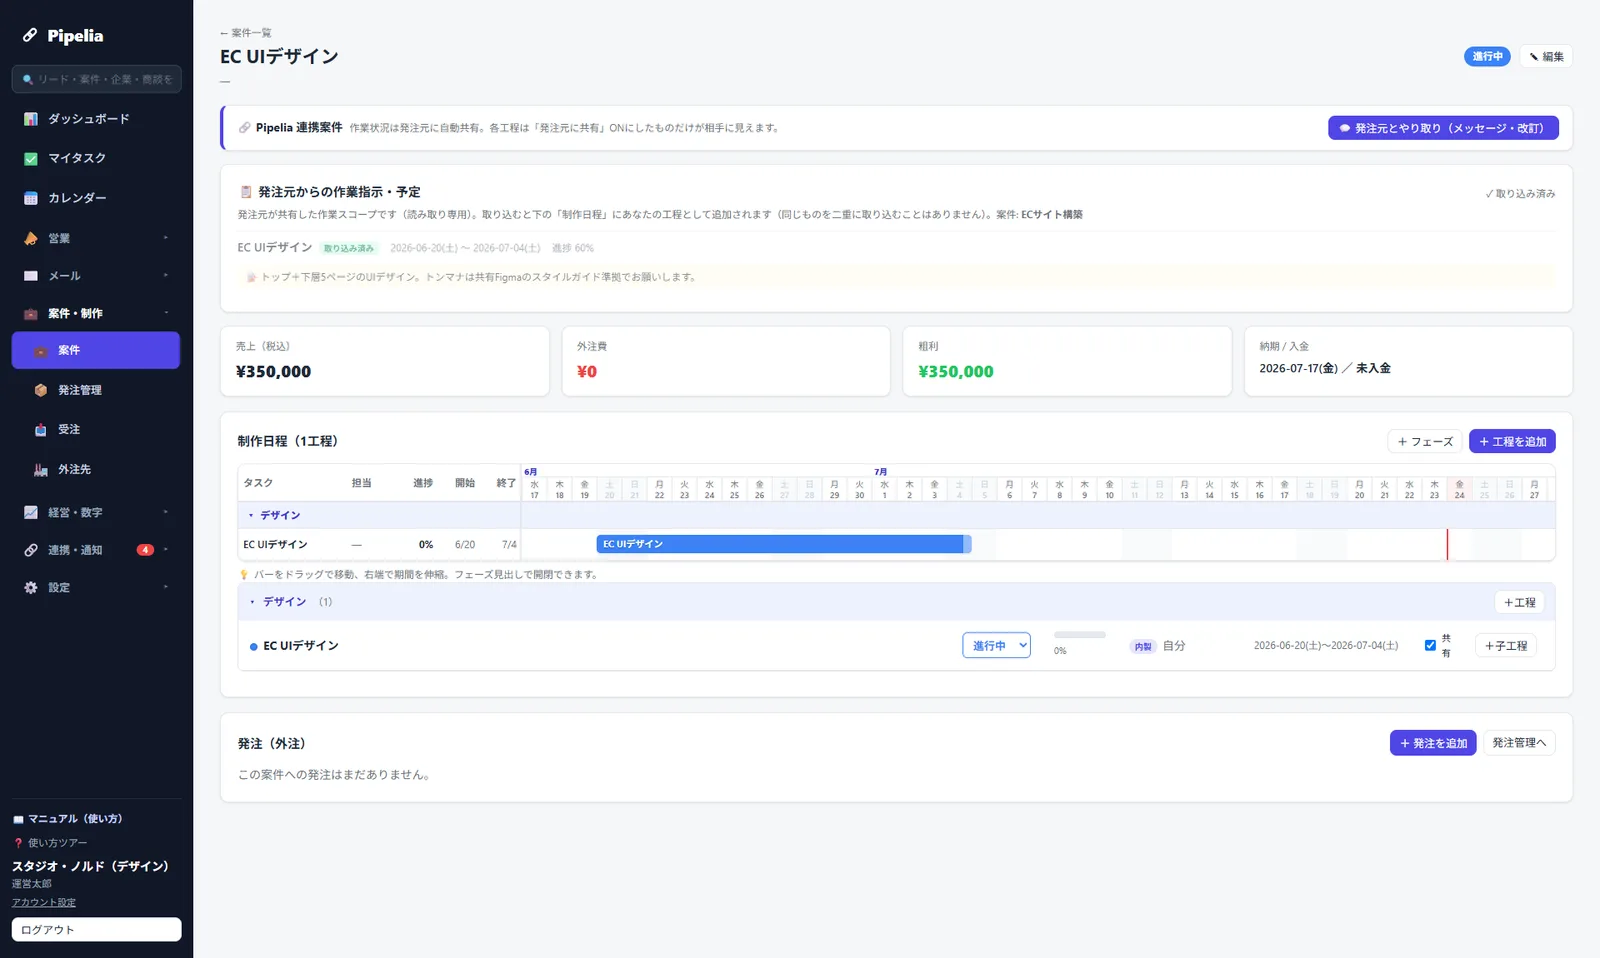Viewport: 1600px width, 958px height.
Task: Click the clipboard icon by 発注元からの作業指示
Action: coord(246,192)
